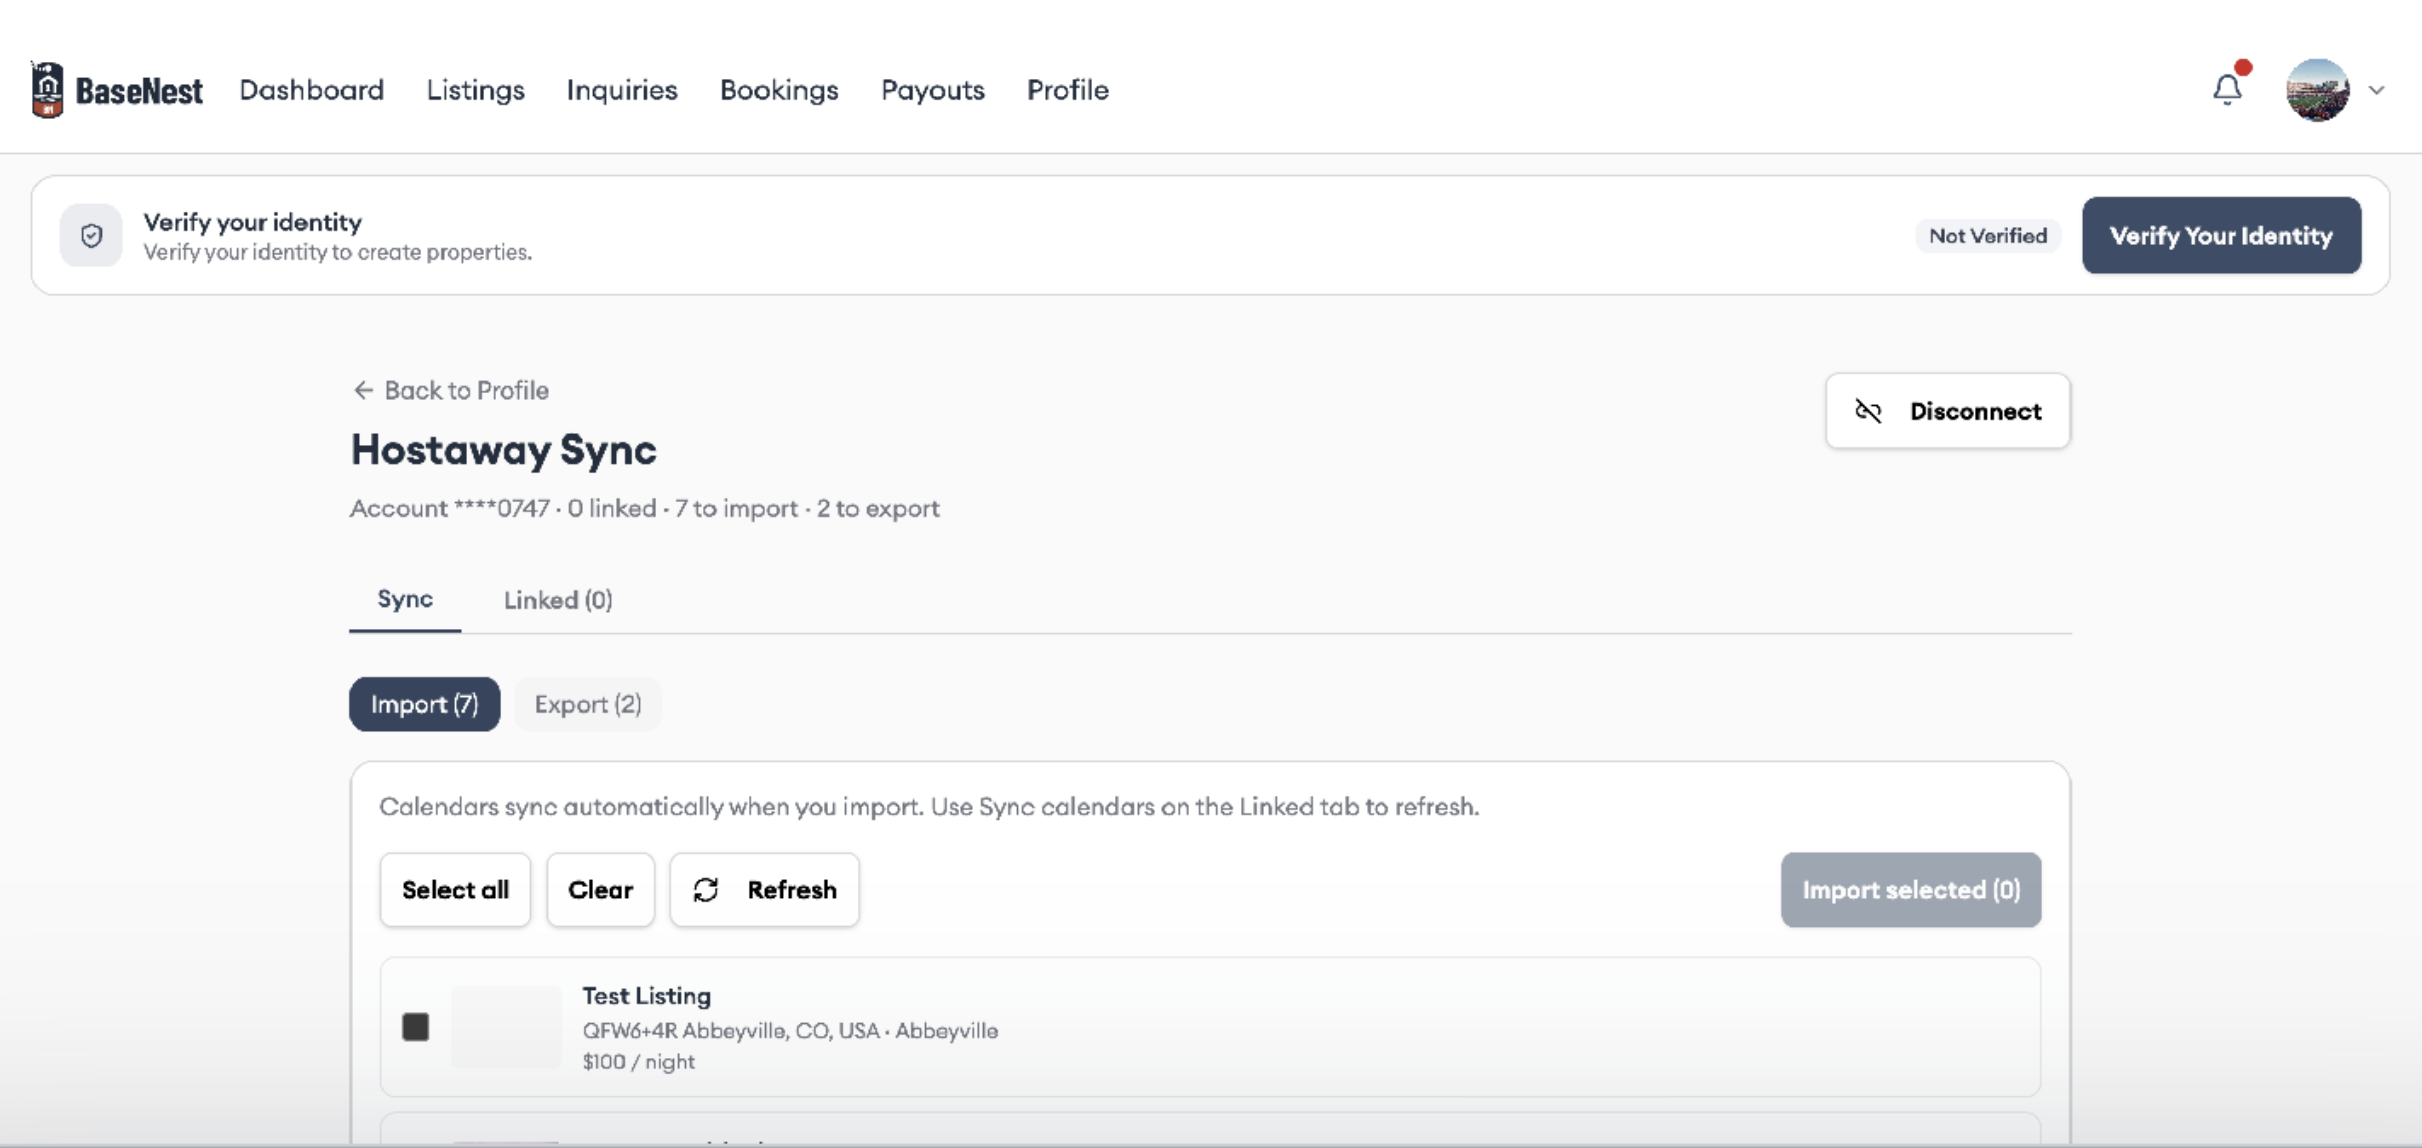Disconnect the Hostaway account
This screenshot has width=2422, height=1148.
coord(1948,411)
